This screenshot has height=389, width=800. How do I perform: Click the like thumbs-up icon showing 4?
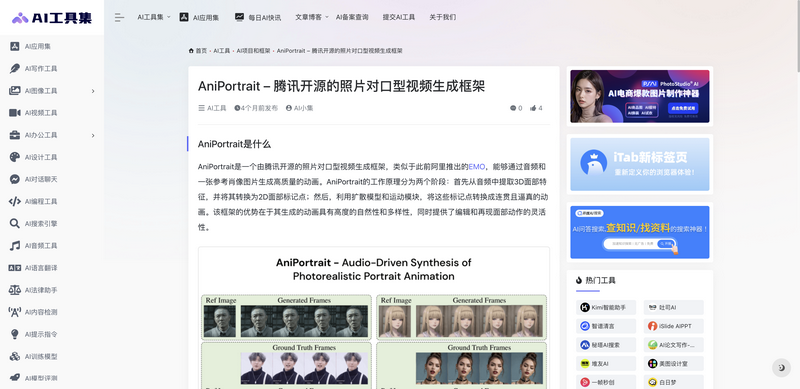pyautogui.click(x=533, y=108)
